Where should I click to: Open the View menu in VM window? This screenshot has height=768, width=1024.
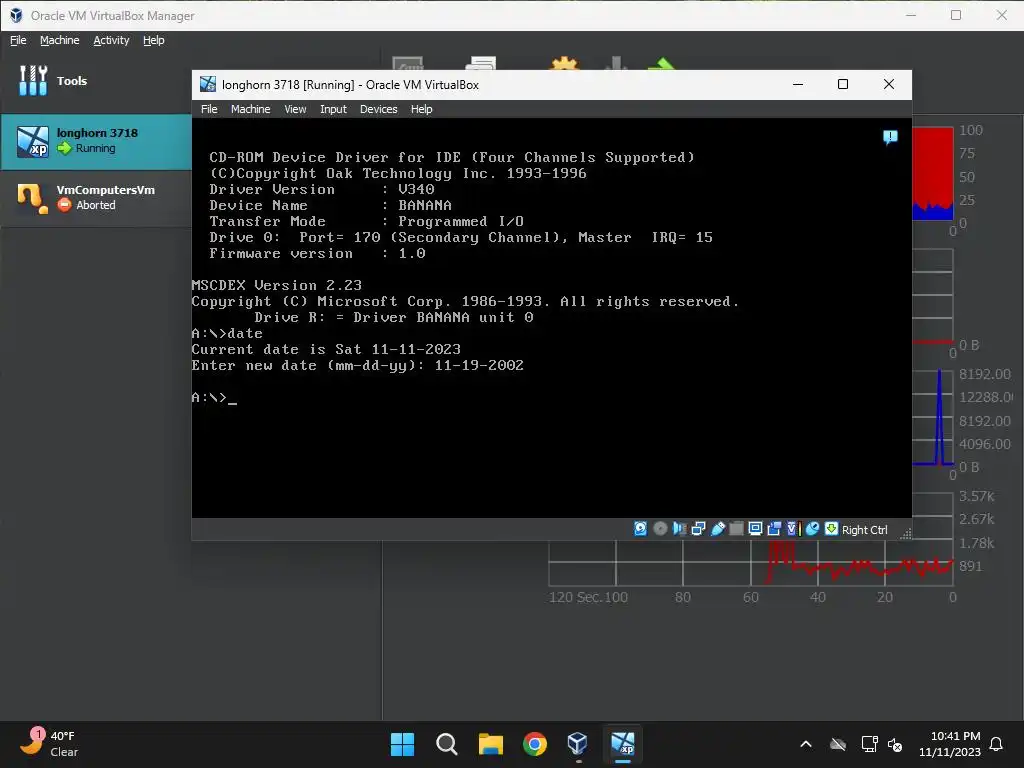295,109
